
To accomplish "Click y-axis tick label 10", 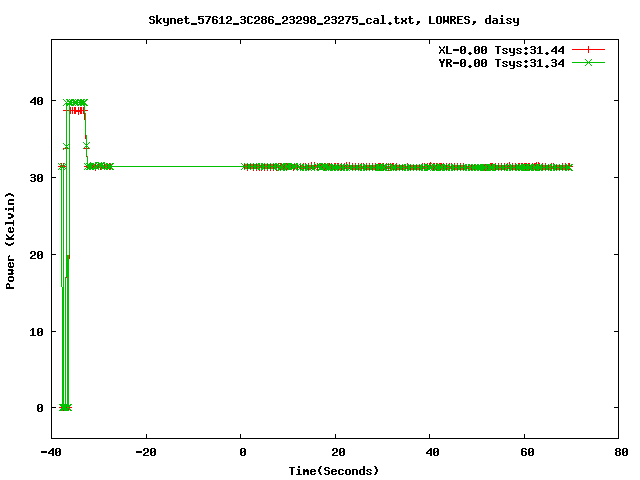I will (36, 332).
